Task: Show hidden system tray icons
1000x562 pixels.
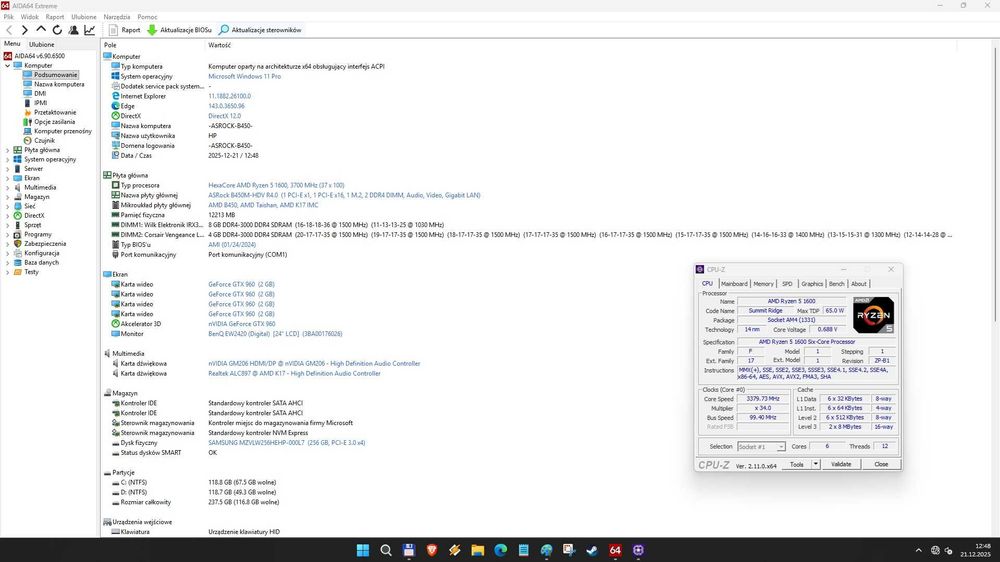Action: pyautogui.click(x=918, y=550)
